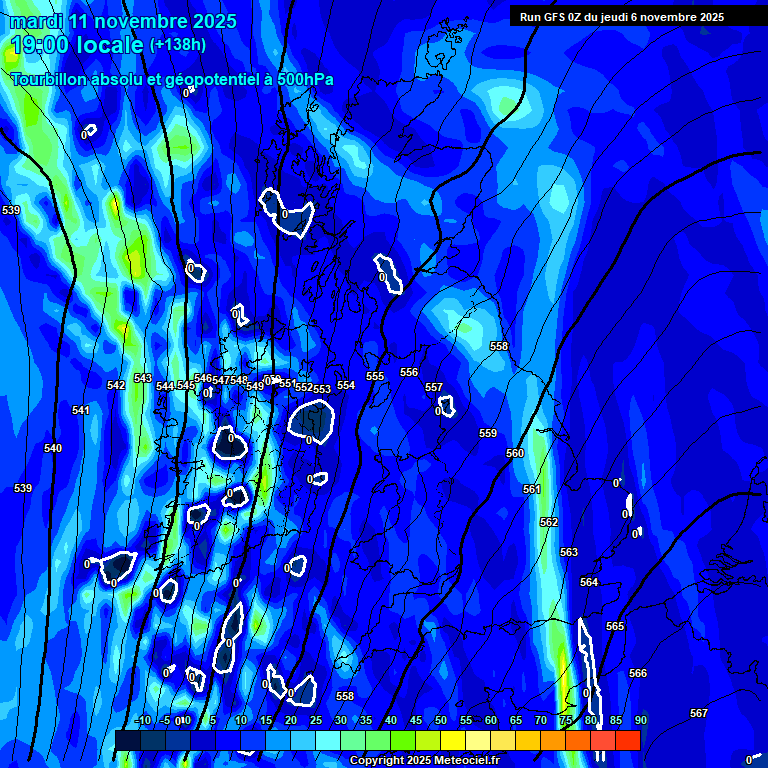Screen dimensions: 768x768
Task: Click the 567 contour label at lower right
Action: click(699, 713)
